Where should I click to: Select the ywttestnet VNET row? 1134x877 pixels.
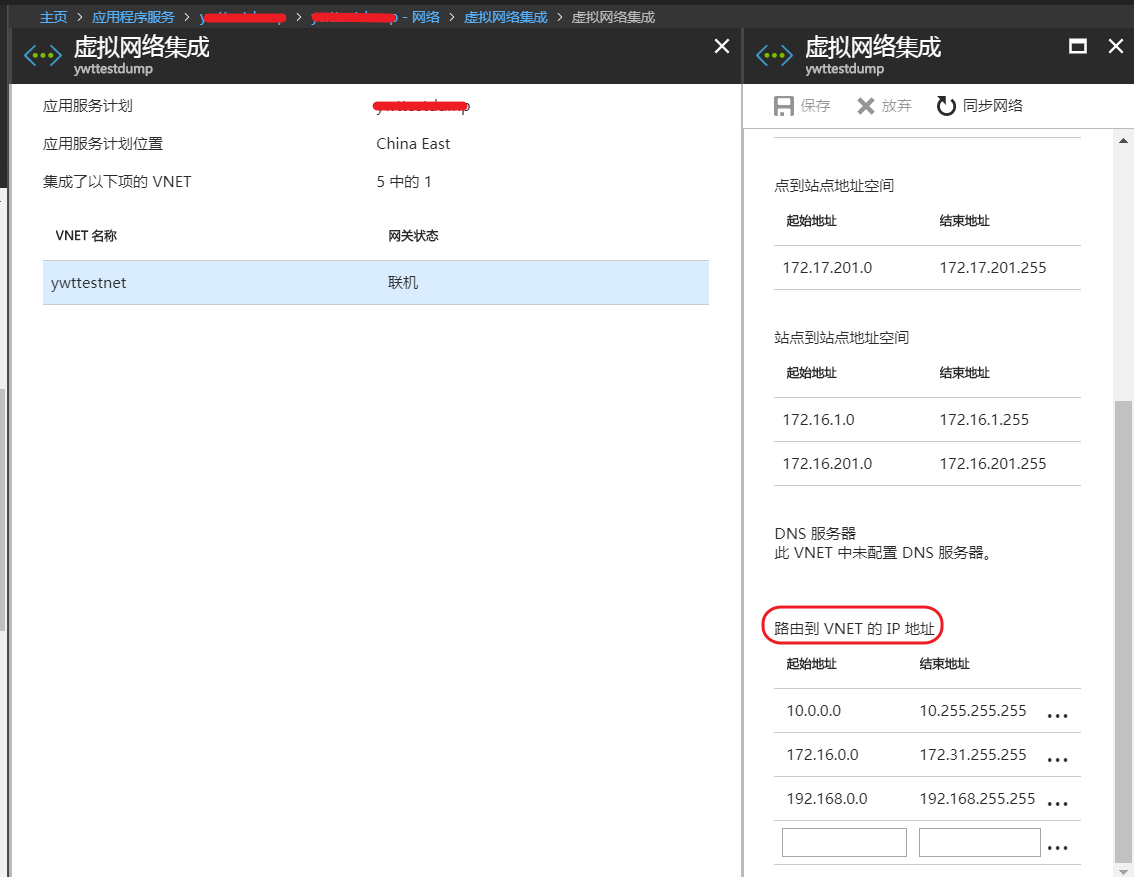point(375,283)
